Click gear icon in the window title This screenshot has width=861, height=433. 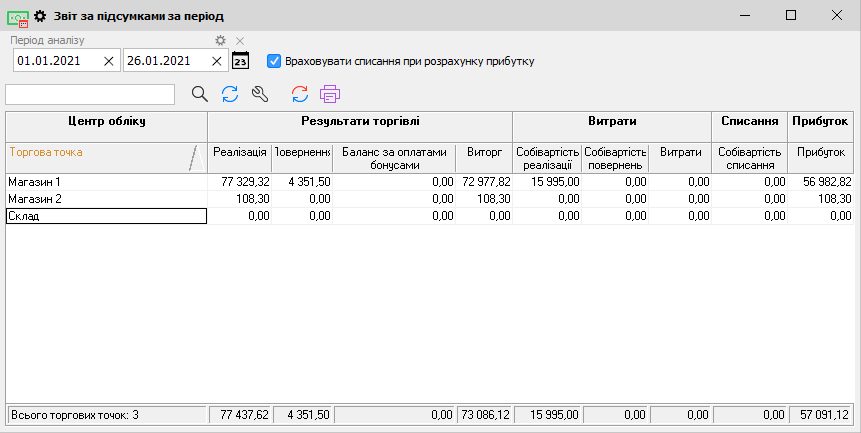(41, 16)
